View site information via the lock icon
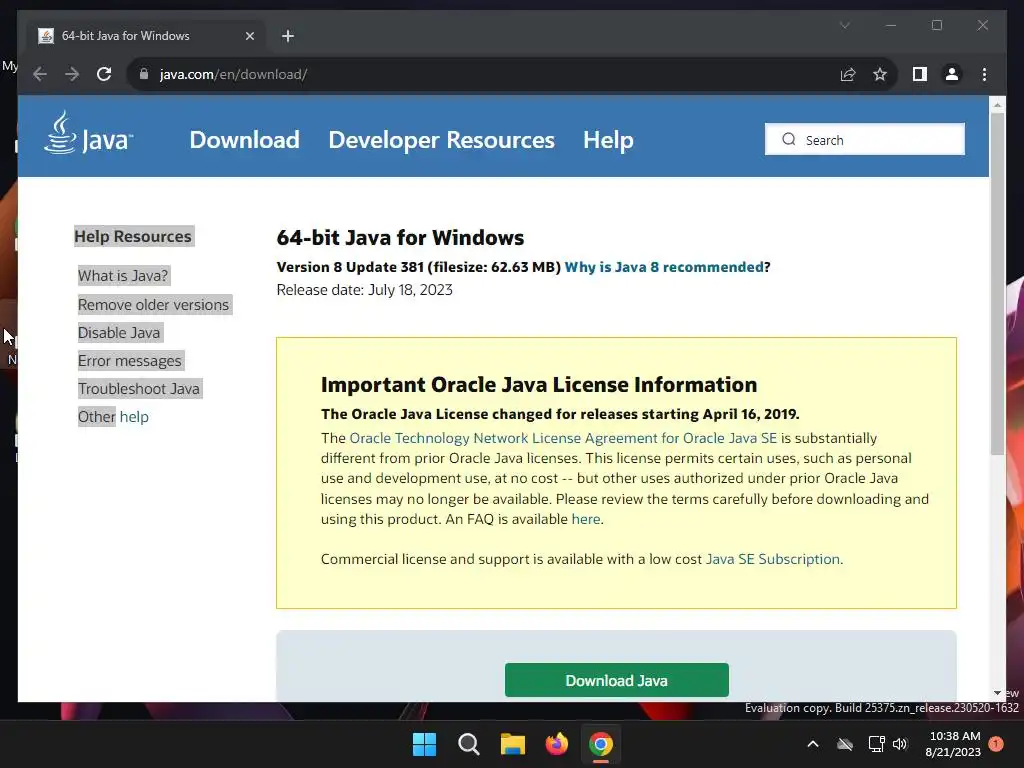Screen dimensions: 1024x768 (x=144, y=74)
